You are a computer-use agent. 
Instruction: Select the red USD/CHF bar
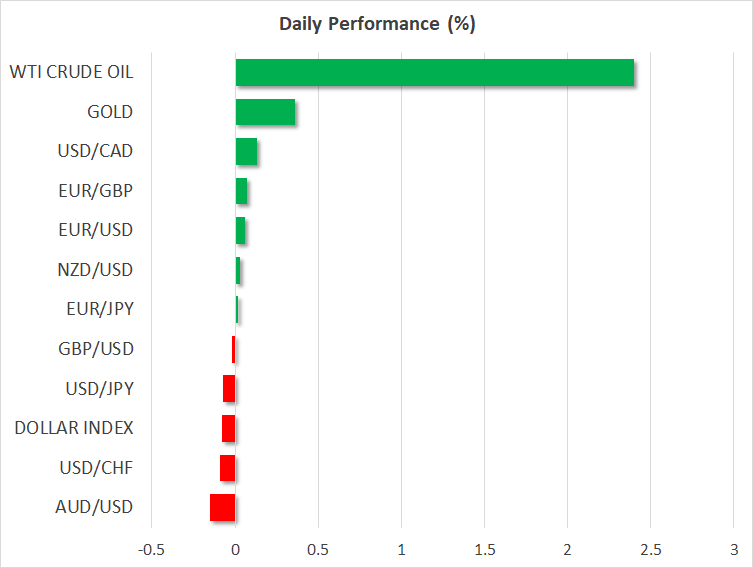tap(227, 468)
